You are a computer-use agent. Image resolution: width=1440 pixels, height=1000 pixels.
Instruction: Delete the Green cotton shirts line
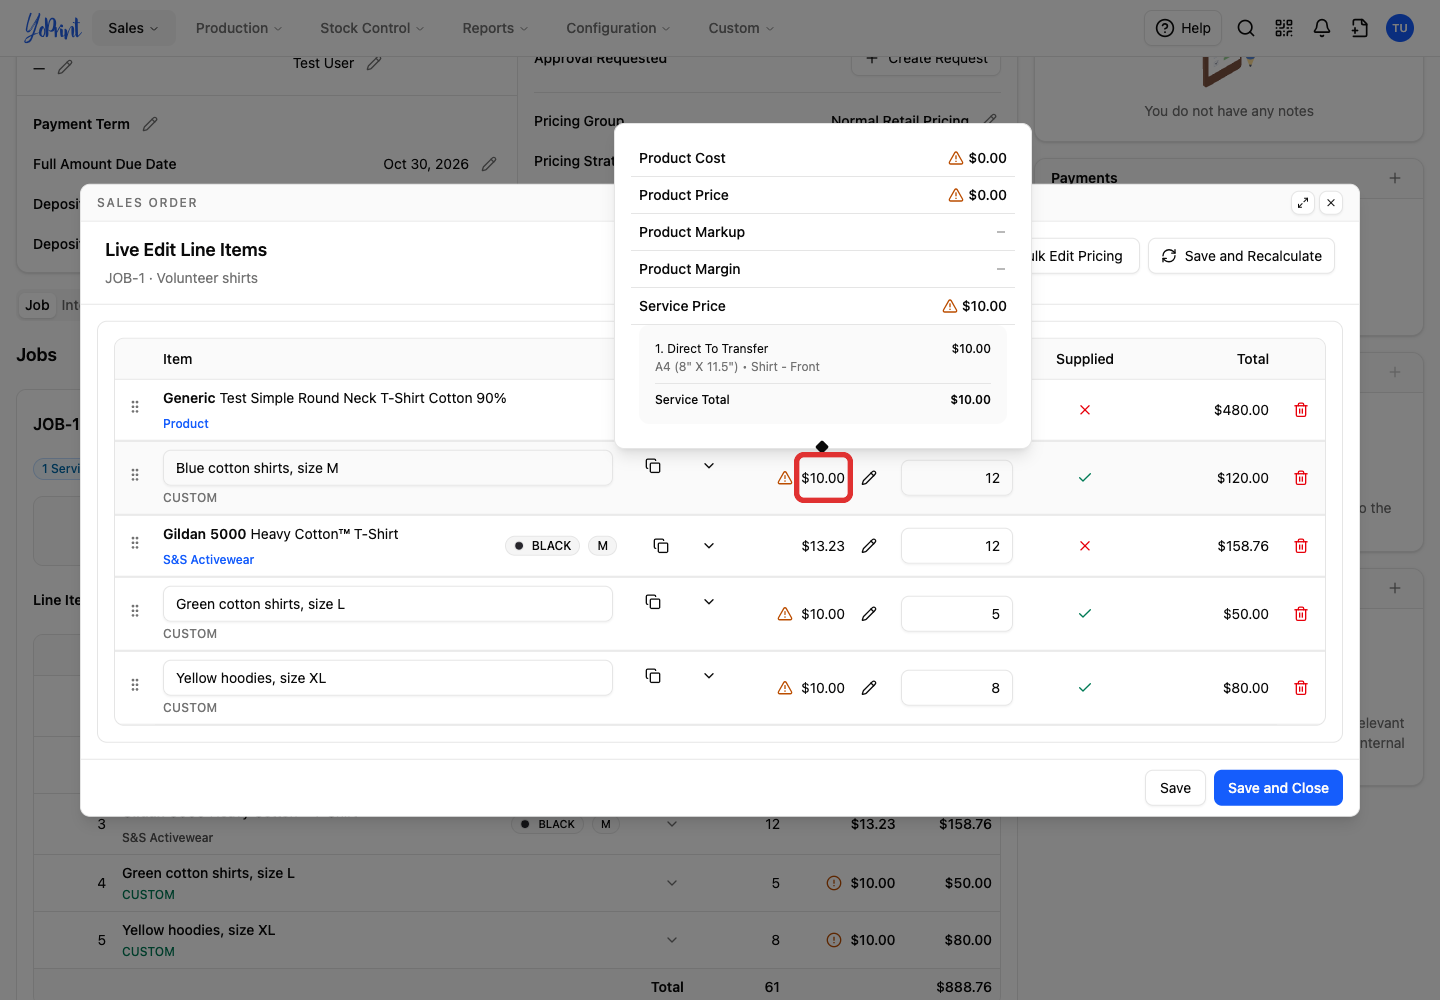(x=1301, y=614)
